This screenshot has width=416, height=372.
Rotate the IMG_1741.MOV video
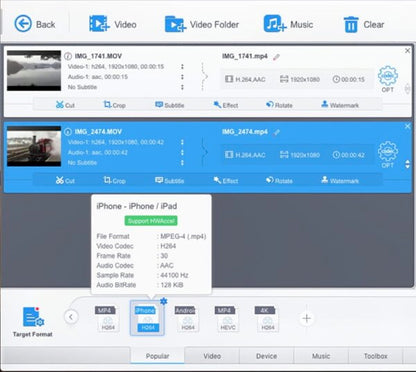[279, 105]
